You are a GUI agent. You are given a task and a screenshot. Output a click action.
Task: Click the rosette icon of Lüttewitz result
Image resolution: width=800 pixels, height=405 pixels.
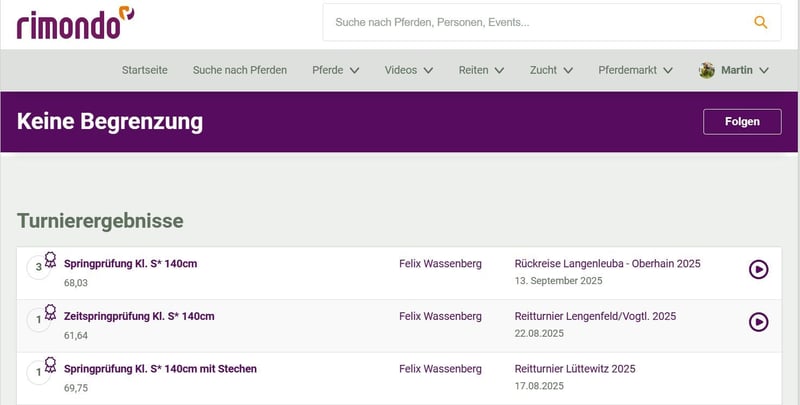click(49, 366)
